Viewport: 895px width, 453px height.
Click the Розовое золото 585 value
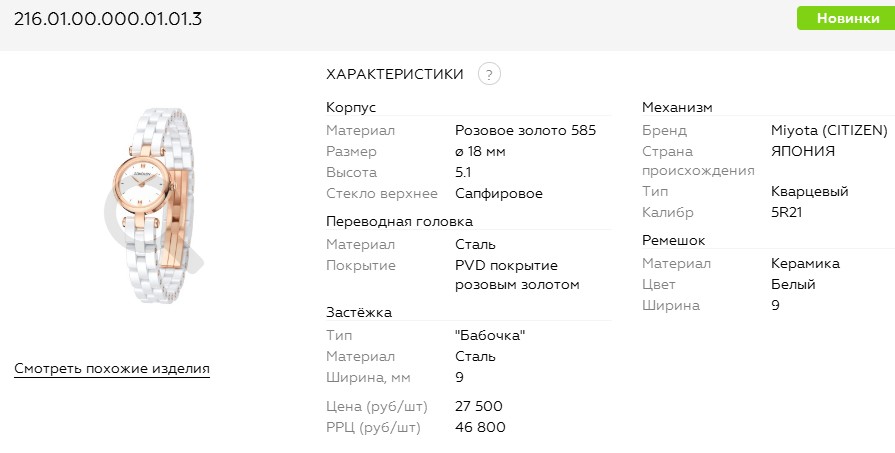(525, 131)
